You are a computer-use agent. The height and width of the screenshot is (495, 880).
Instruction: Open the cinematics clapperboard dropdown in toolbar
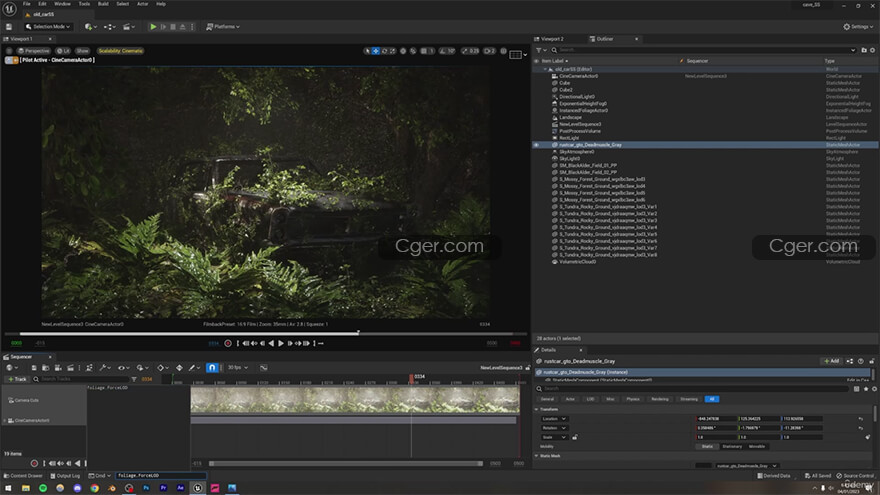[x=129, y=26]
